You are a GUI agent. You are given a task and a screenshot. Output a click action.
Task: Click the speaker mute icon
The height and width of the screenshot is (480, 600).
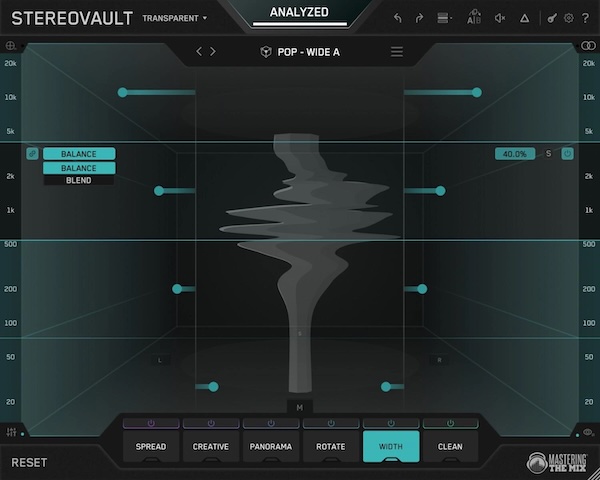coord(500,18)
